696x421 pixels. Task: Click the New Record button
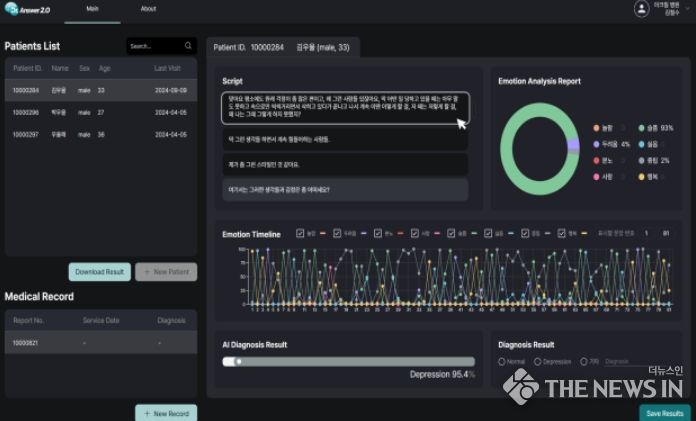coord(166,413)
